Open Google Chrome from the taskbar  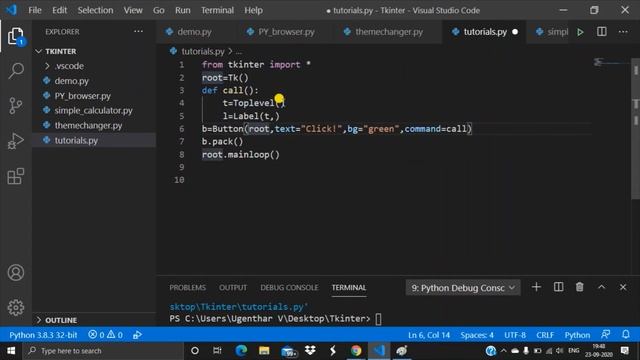[356, 351]
